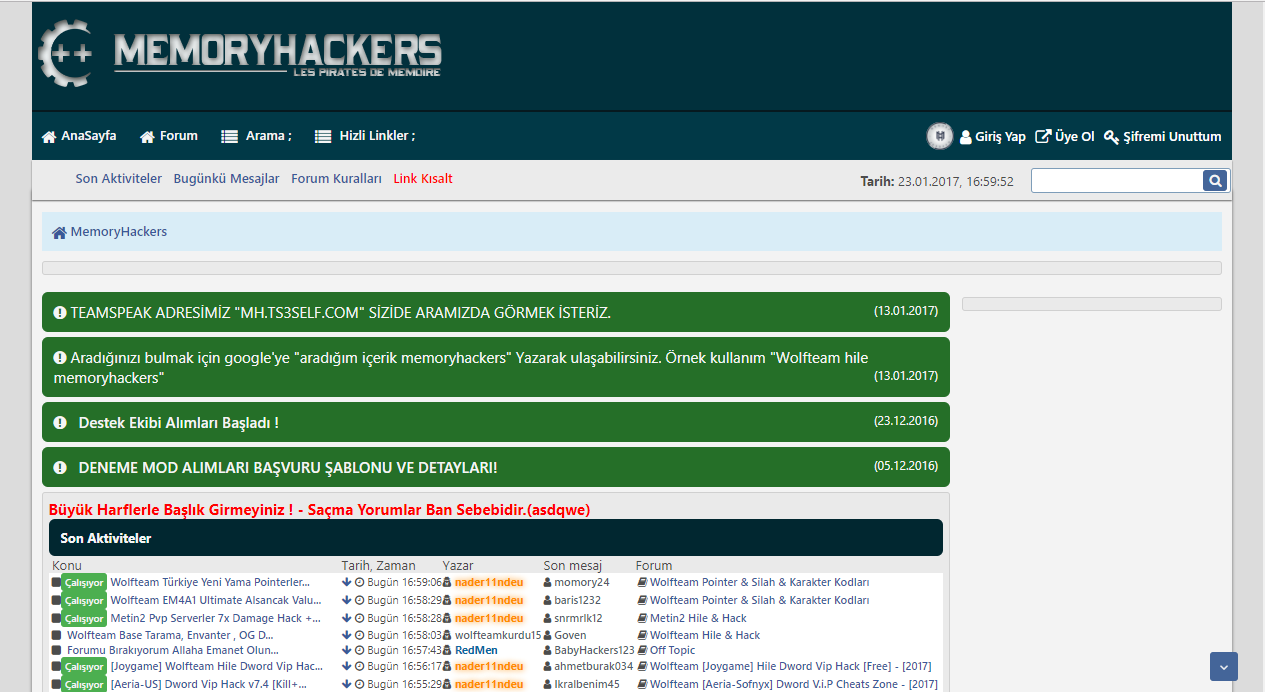Open last poster snrmrlk12 profile
Screen dimensions: 1265x692
pos(579,618)
